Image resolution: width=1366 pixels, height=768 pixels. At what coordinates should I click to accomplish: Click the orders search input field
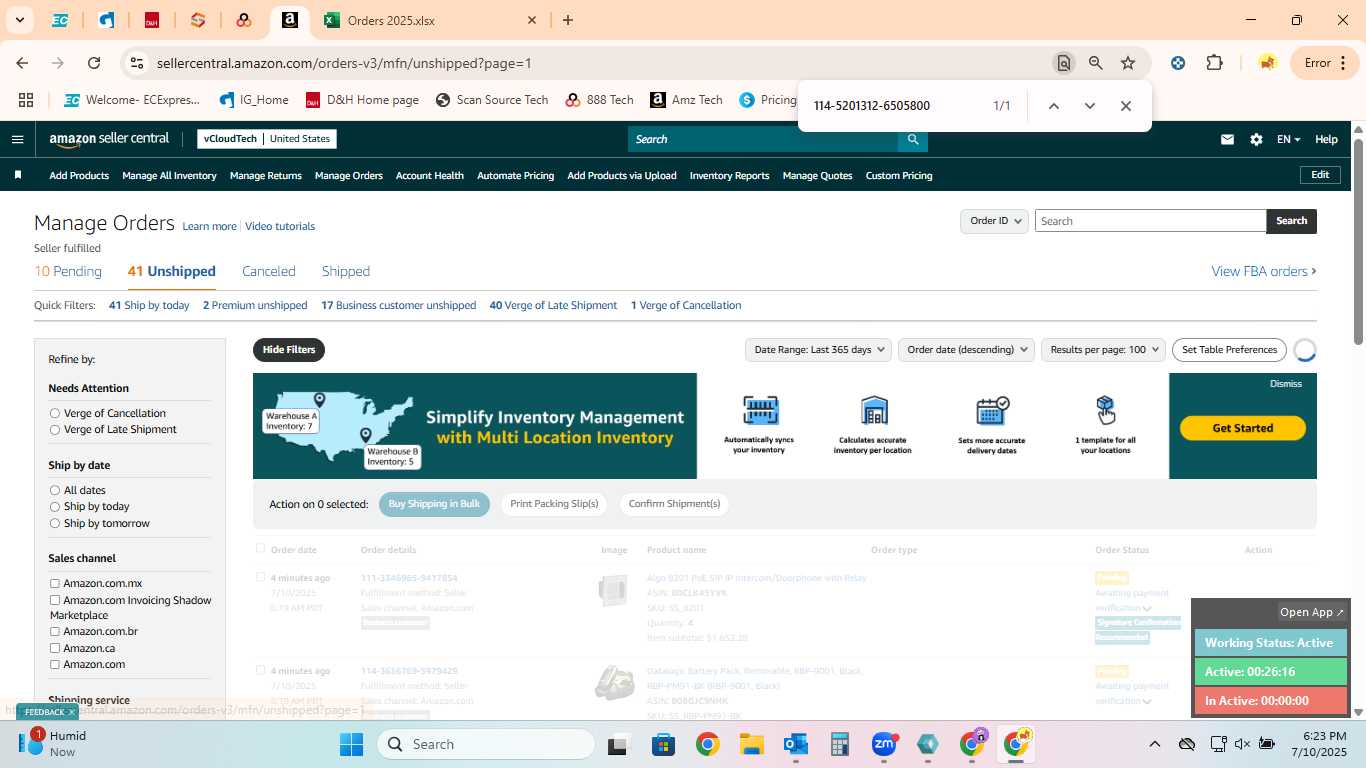pyautogui.click(x=1150, y=221)
